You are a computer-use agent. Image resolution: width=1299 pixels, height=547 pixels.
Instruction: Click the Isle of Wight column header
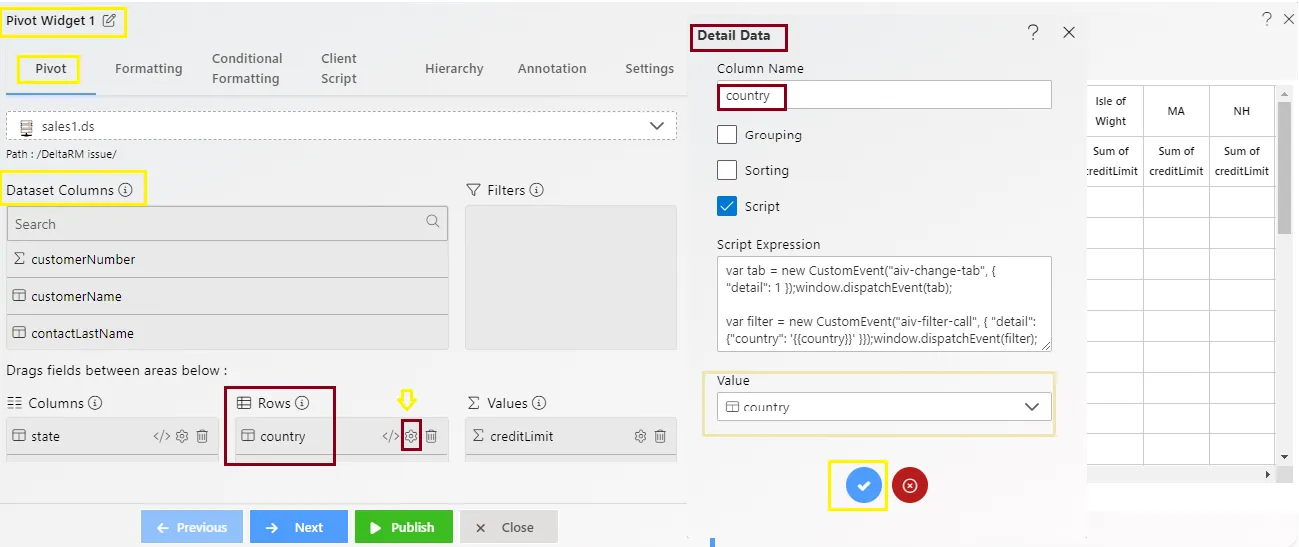[1110, 111]
